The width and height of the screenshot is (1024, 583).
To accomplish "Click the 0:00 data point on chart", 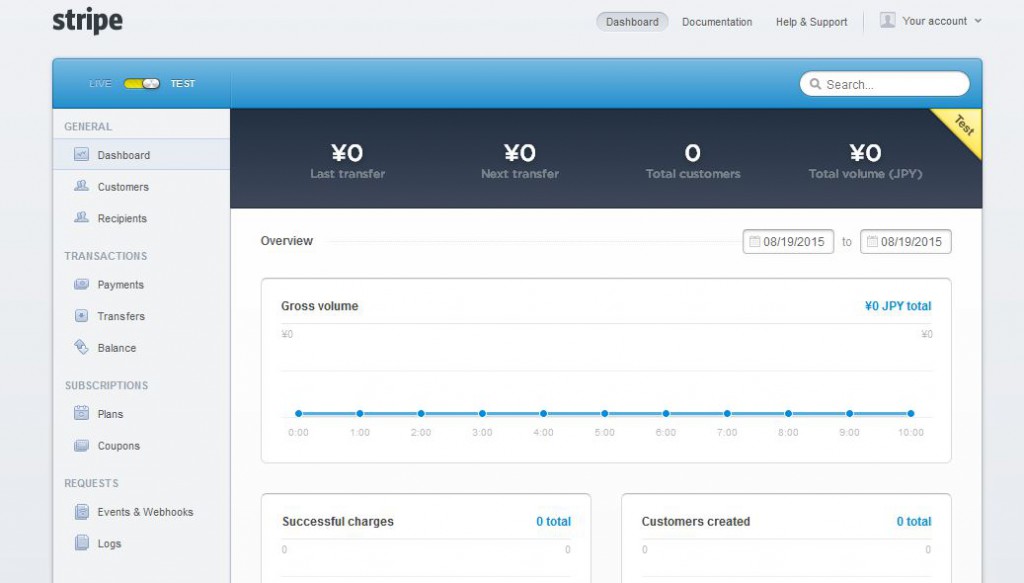I will [298, 413].
